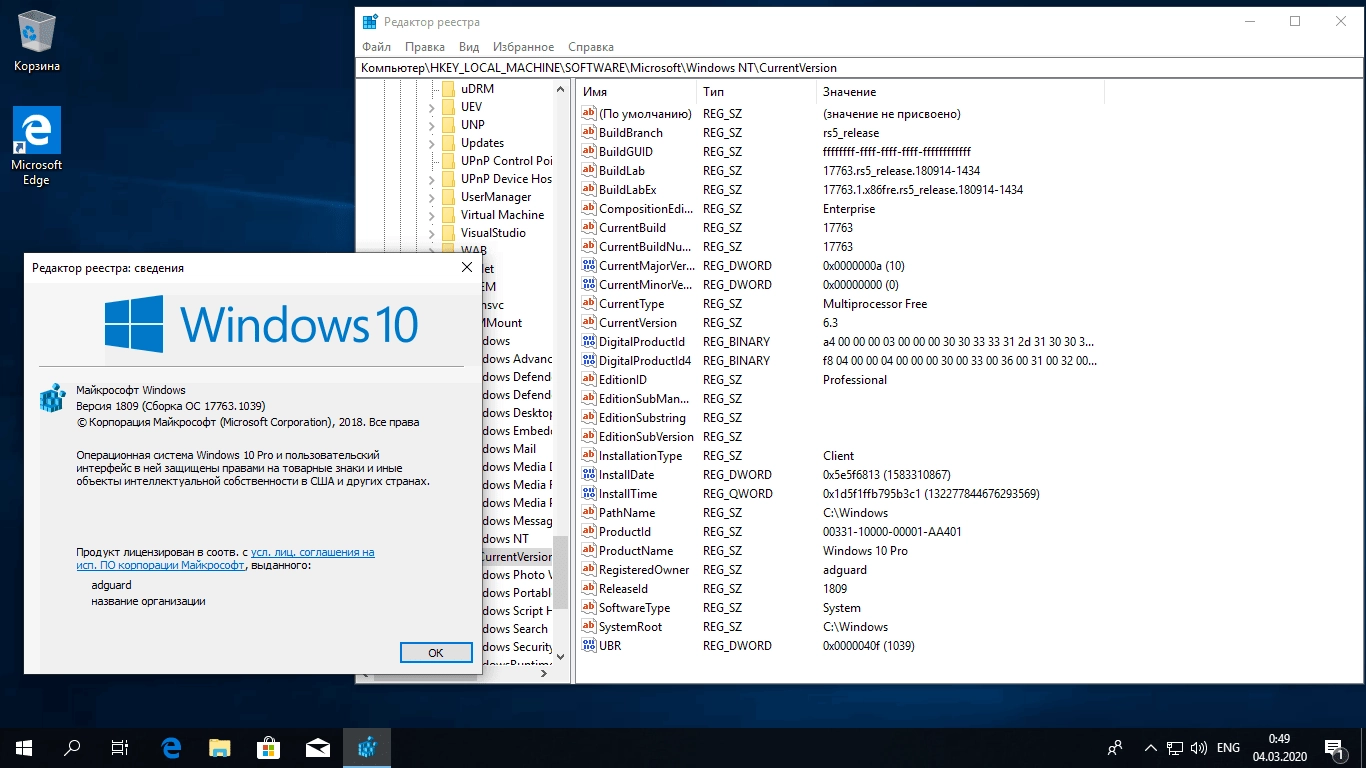The height and width of the screenshot is (768, 1366).
Task: Click the Тип column header
Action: 757,92
